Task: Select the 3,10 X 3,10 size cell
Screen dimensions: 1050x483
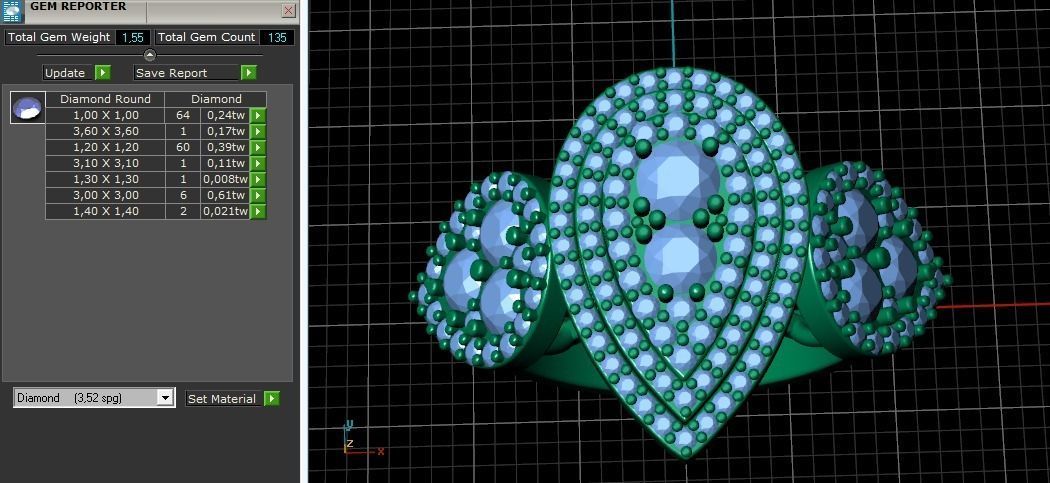Action: (x=106, y=163)
